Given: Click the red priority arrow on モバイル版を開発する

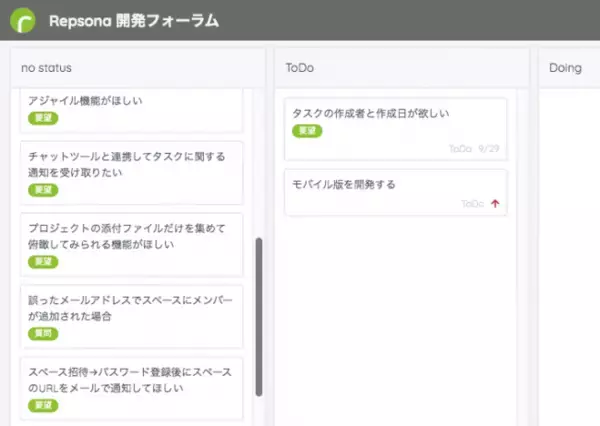Looking at the screenshot, I should click(x=495, y=203).
